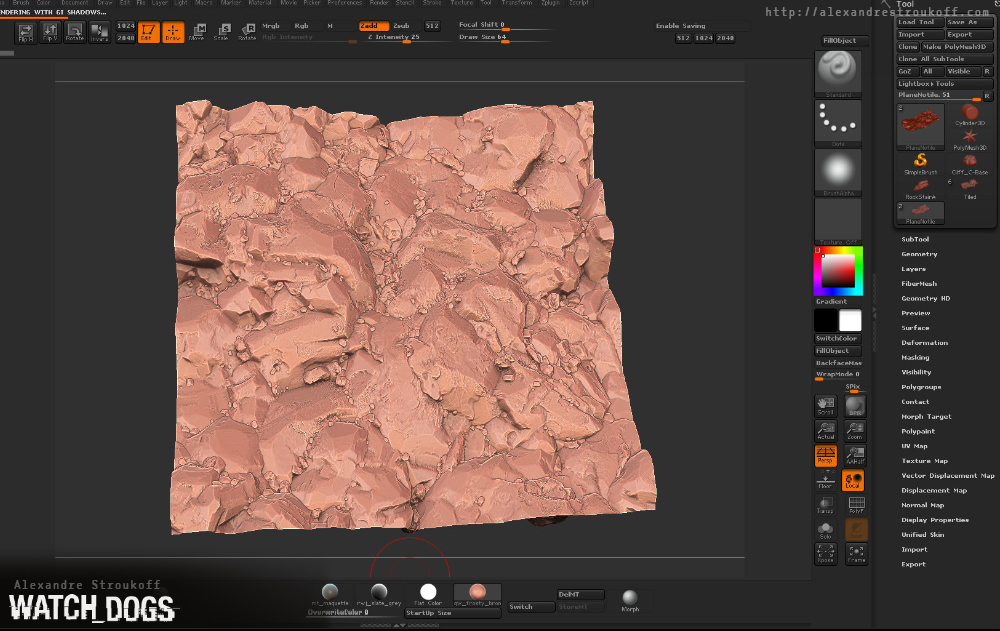1000x631 pixels.
Task: Open the Material menu
Action: 260,3
